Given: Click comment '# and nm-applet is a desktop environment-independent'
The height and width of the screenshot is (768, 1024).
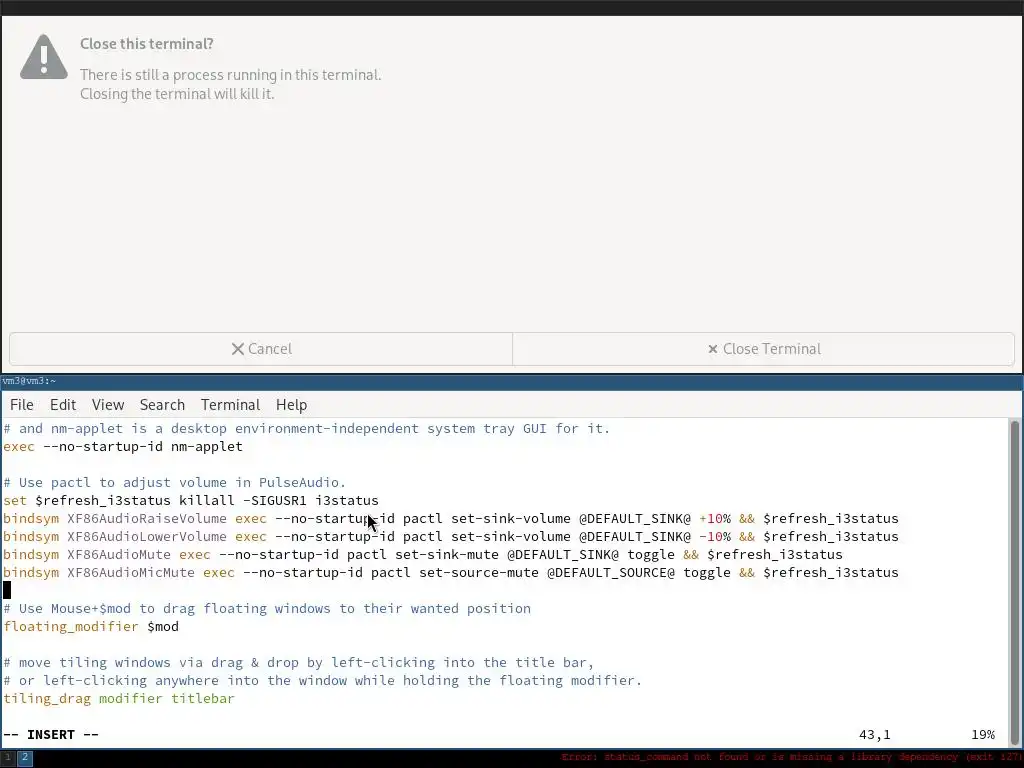Looking at the screenshot, I should [x=306, y=428].
